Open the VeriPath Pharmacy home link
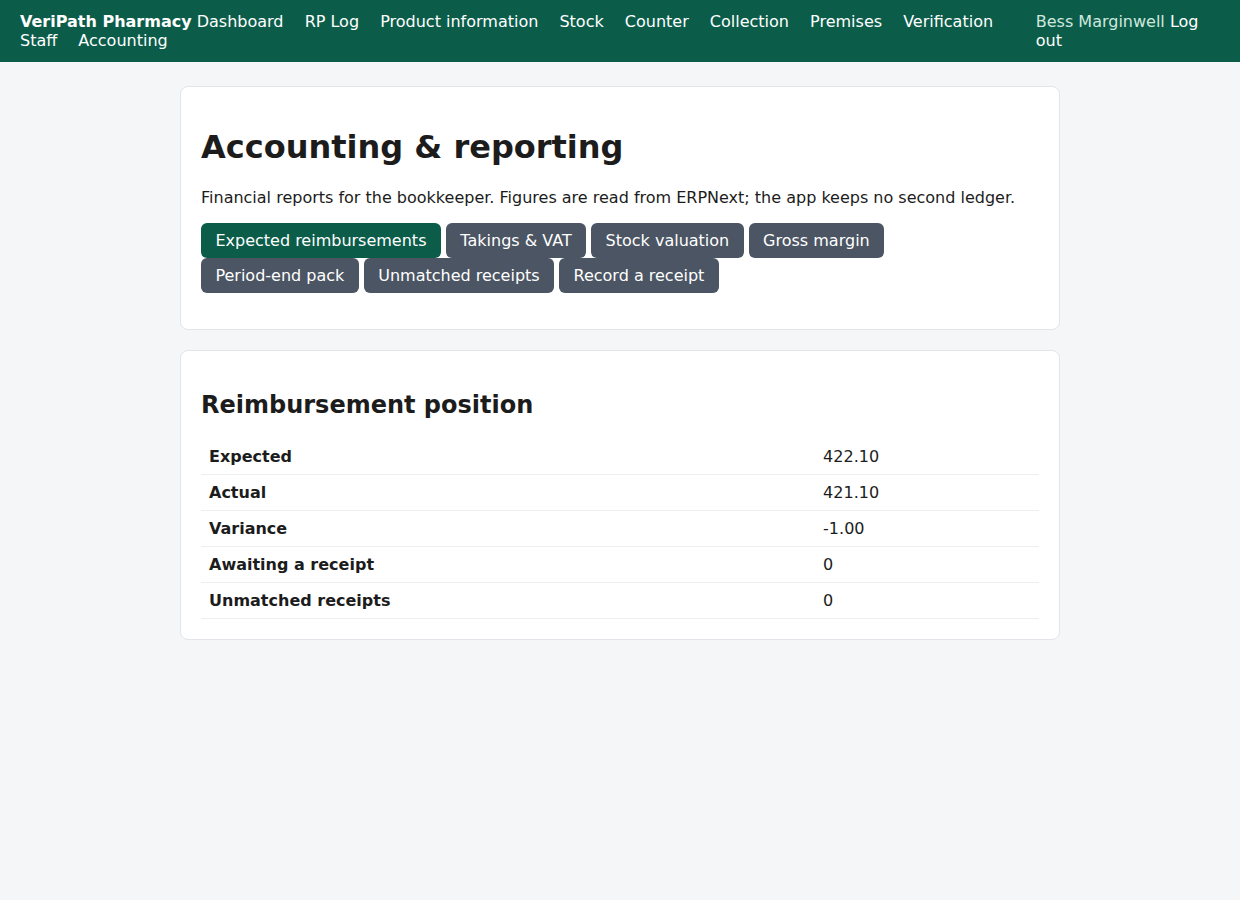 click(106, 21)
